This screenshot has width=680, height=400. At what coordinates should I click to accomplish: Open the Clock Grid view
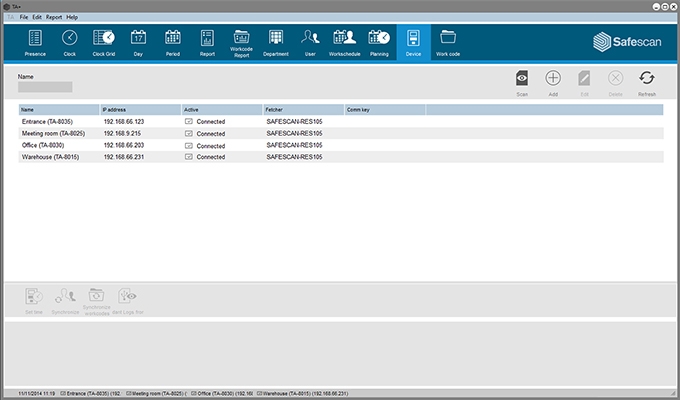click(104, 42)
